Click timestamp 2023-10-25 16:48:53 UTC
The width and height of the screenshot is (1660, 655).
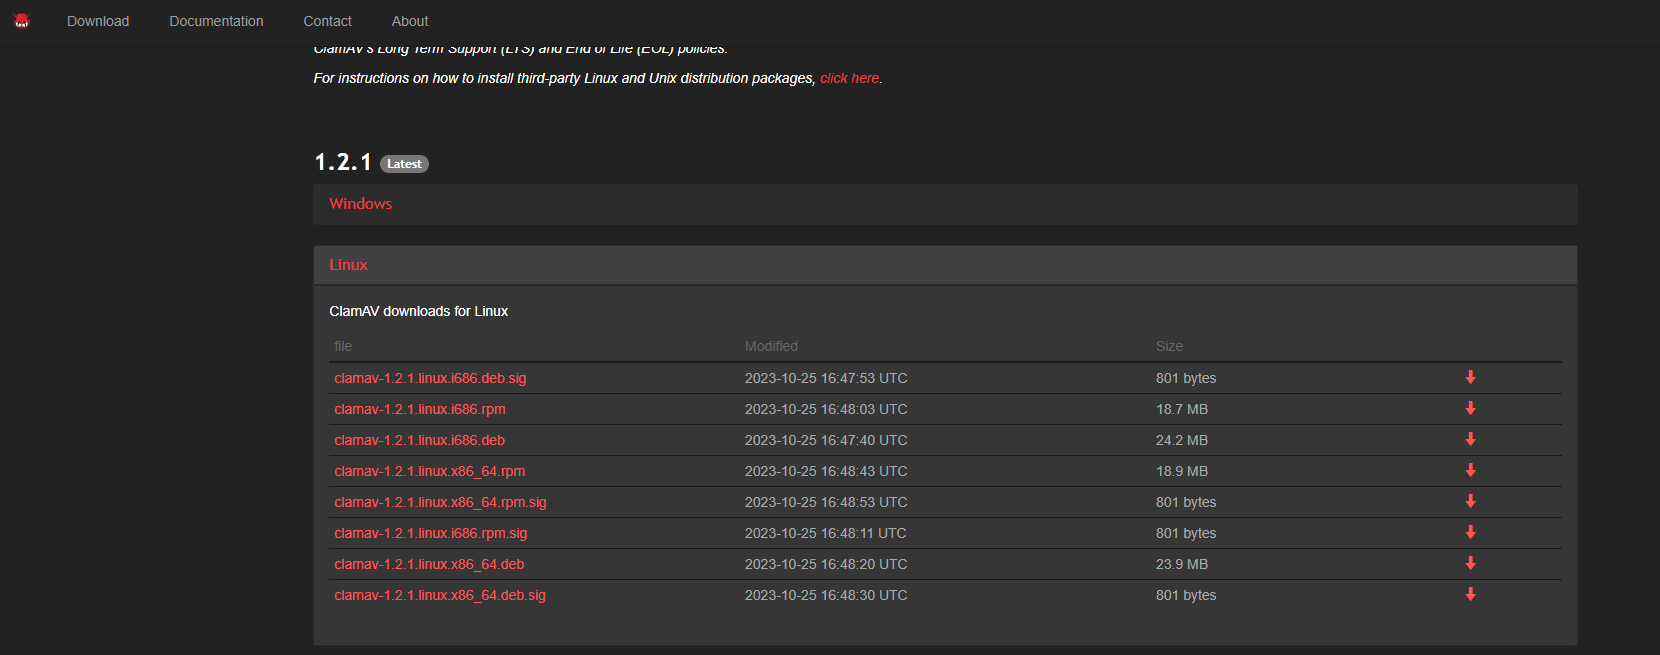pos(826,502)
